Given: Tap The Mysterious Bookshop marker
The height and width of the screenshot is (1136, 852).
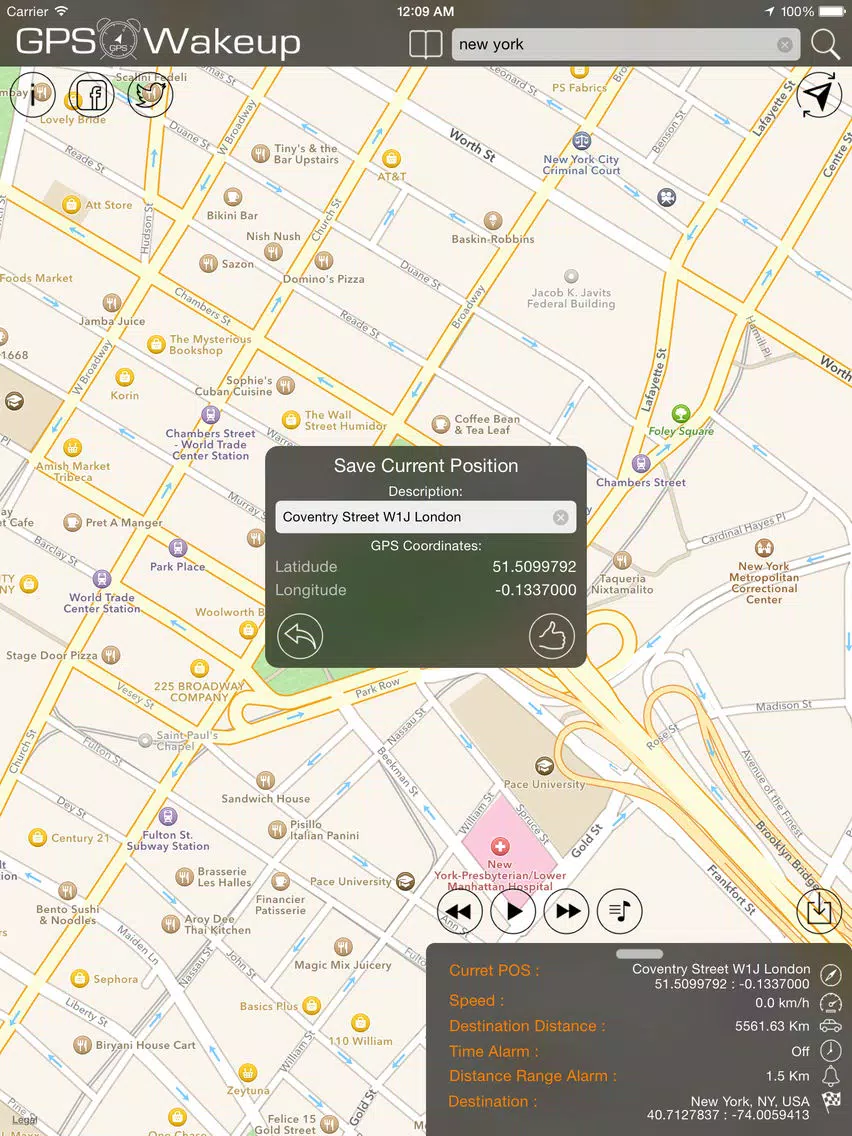Looking at the screenshot, I should click(x=156, y=344).
